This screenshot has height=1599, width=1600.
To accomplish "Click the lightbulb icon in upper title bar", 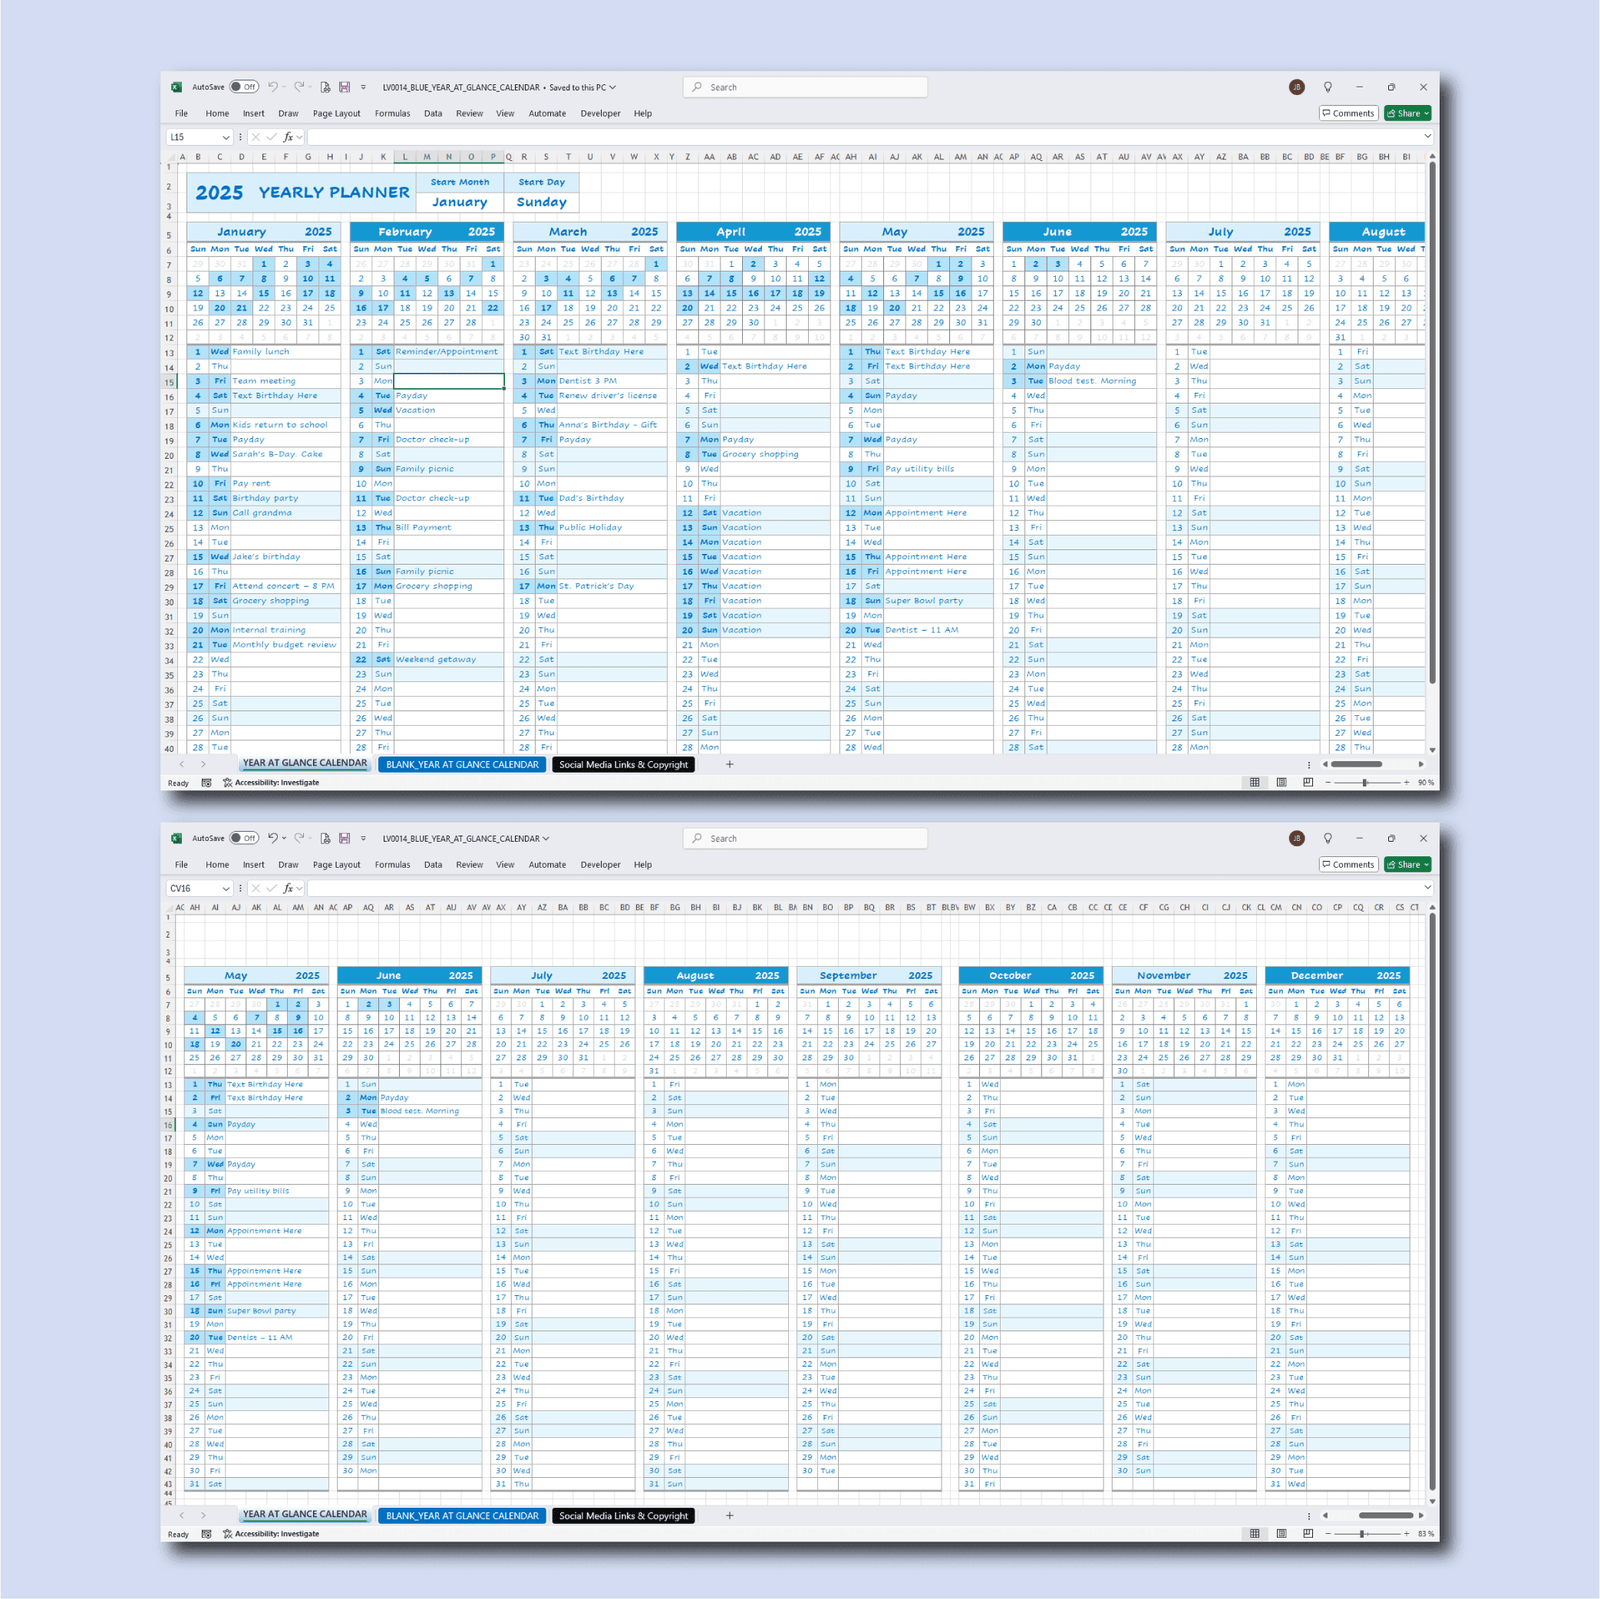I will point(1327,87).
